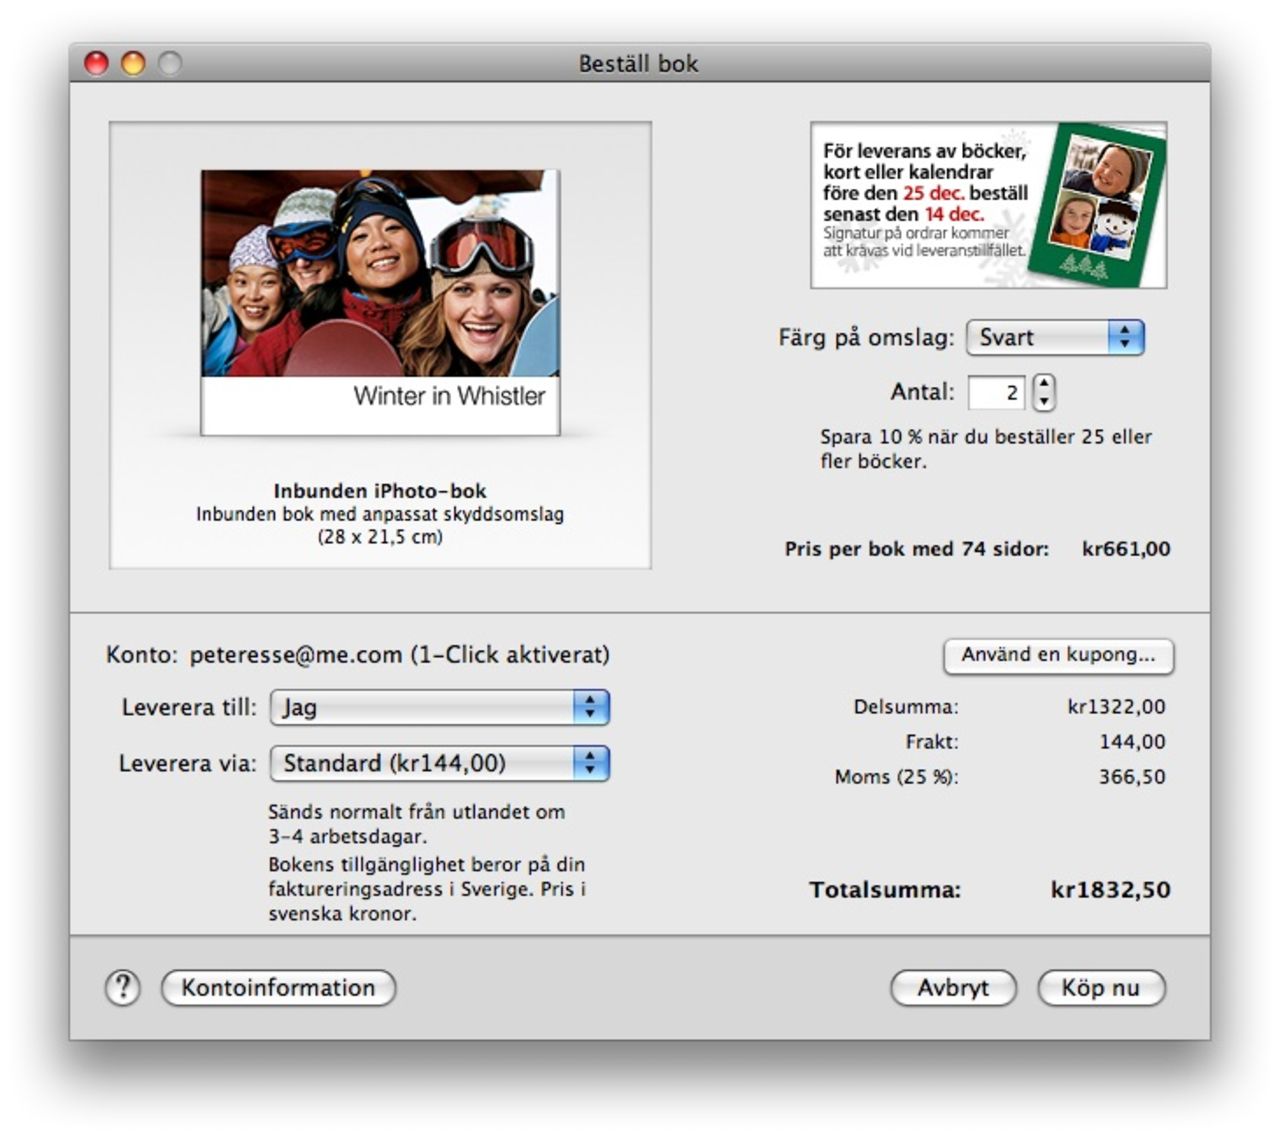Click Använd en kupong...
The width and height of the screenshot is (1280, 1136).
(x=1060, y=657)
